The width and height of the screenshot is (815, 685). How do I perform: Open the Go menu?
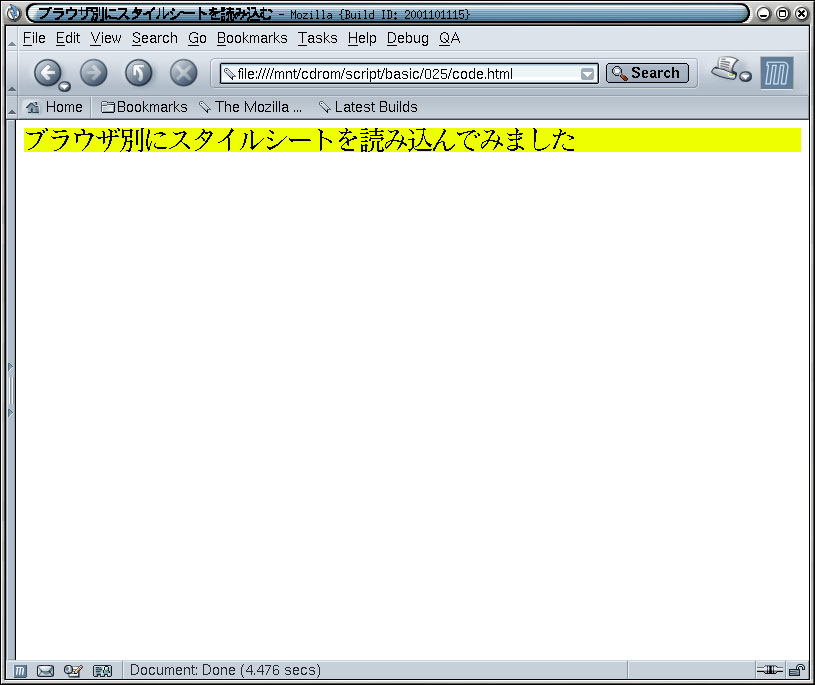pyautogui.click(x=197, y=38)
